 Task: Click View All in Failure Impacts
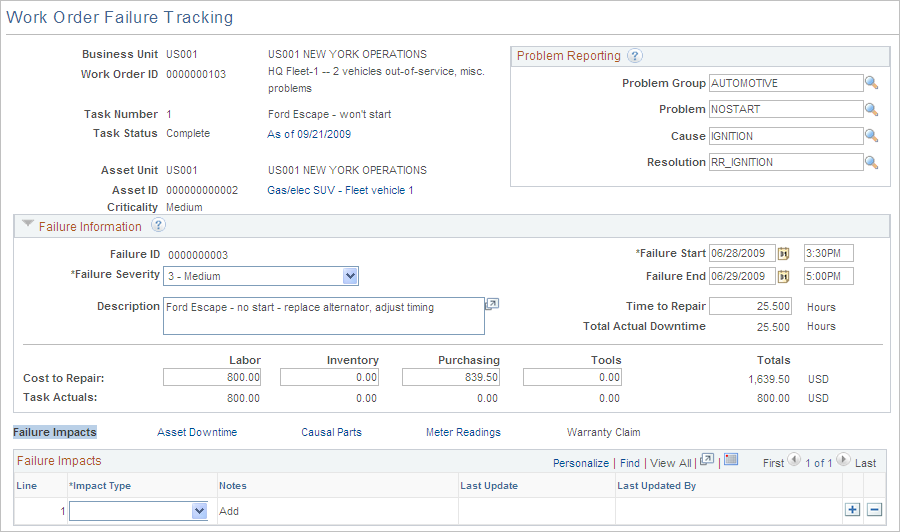tap(670, 463)
